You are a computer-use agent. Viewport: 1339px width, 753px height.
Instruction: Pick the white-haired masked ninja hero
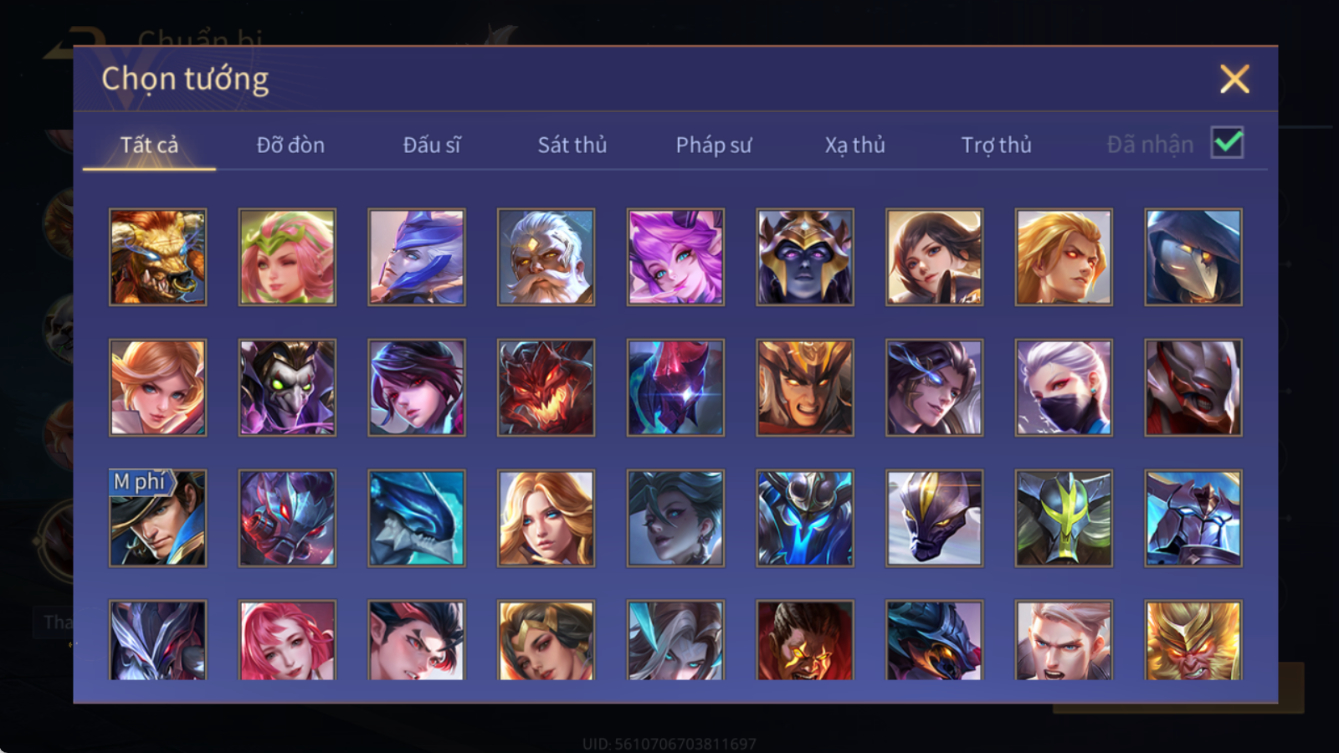coord(1064,388)
